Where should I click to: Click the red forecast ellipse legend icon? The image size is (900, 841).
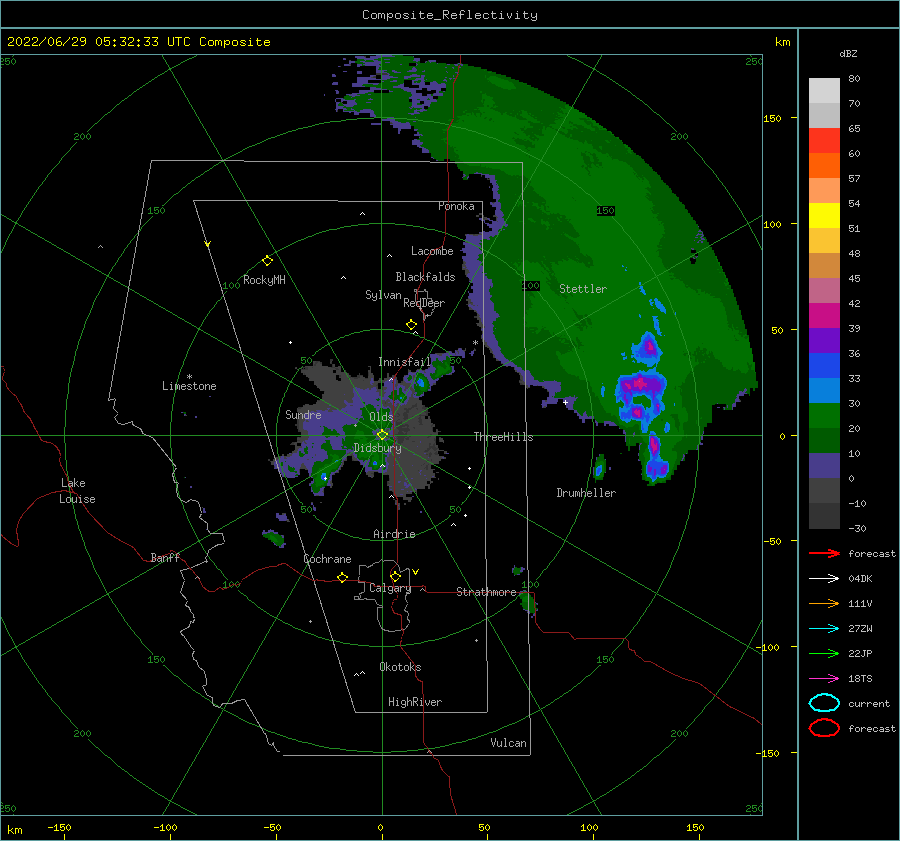coord(824,728)
